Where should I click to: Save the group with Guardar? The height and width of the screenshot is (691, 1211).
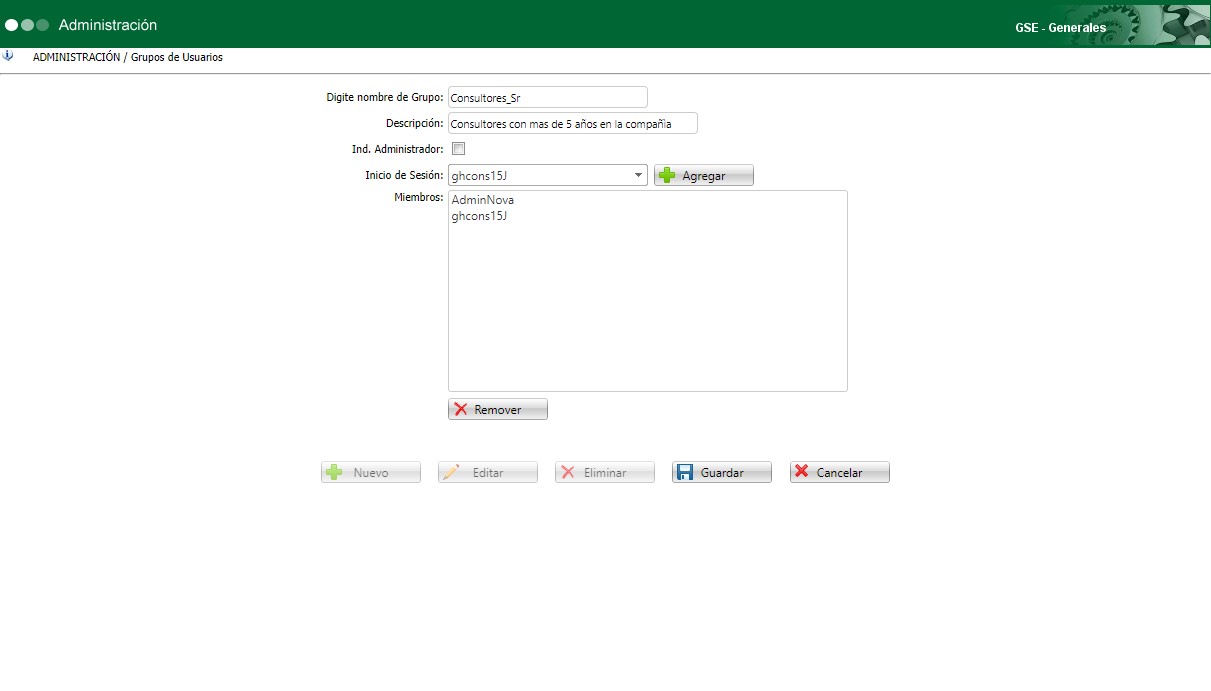(x=721, y=472)
